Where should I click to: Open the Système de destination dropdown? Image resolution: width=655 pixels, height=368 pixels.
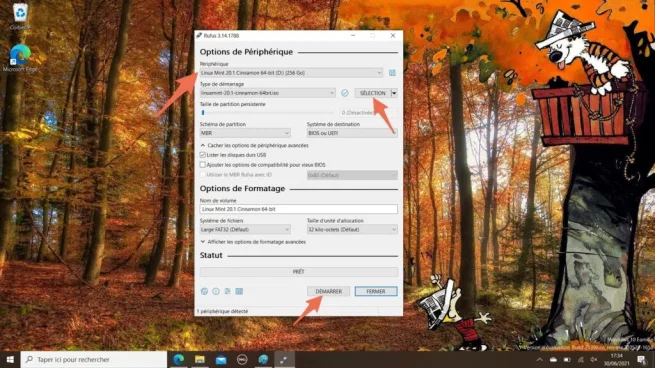click(x=352, y=133)
